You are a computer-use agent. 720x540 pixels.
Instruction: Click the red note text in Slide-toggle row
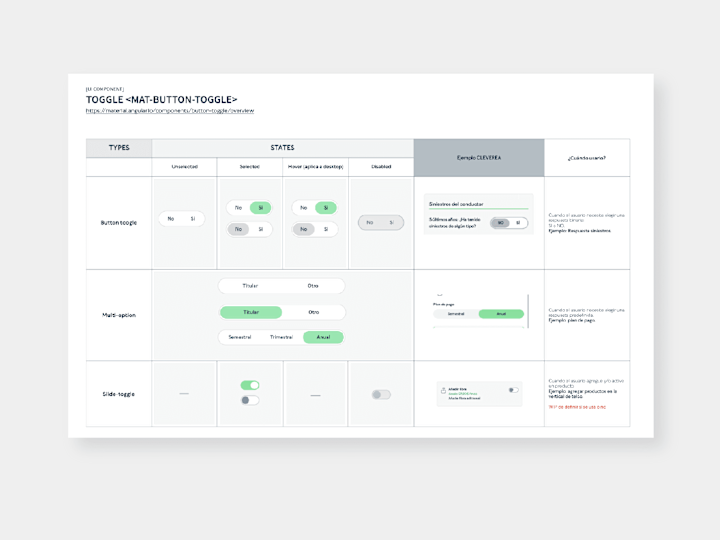(577, 407)
